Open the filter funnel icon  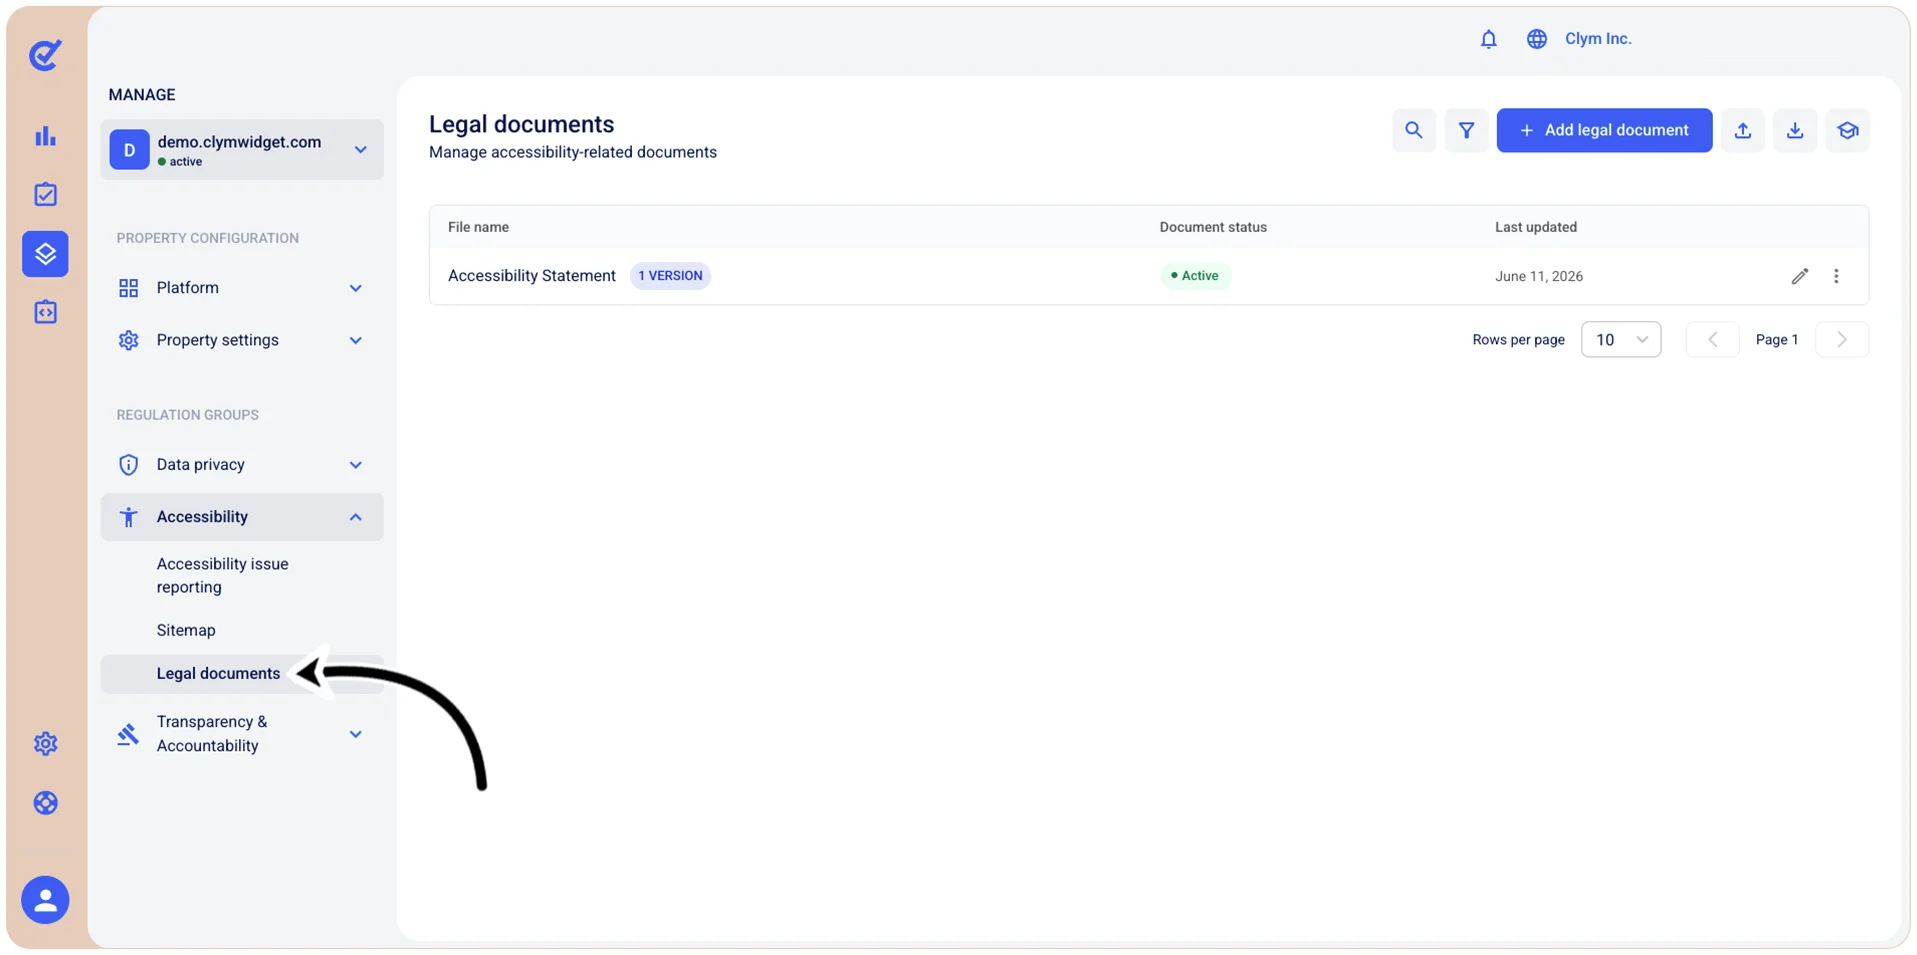[1466, 130]
